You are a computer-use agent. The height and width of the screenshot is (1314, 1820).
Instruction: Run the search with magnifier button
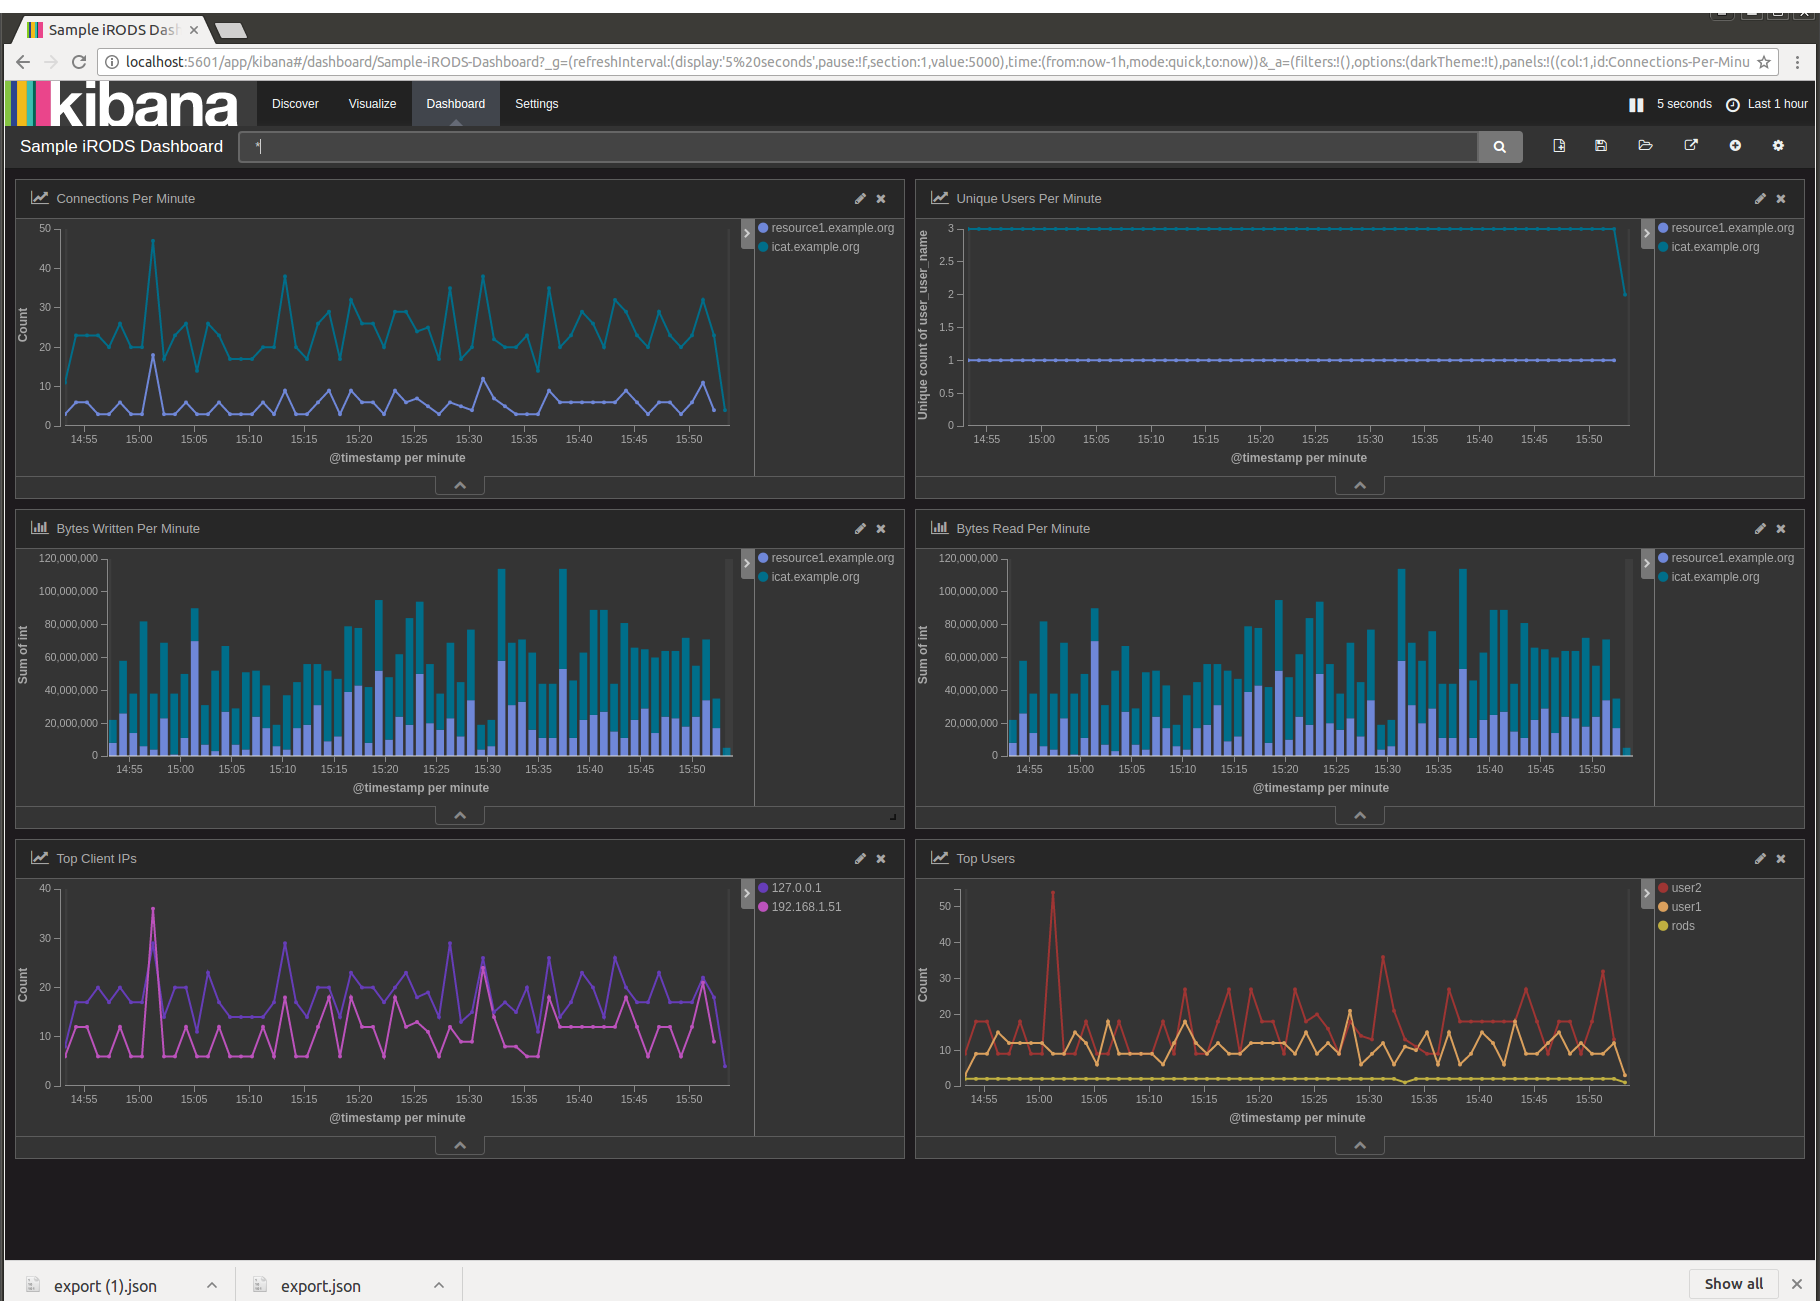click(x=1500, y=147)
